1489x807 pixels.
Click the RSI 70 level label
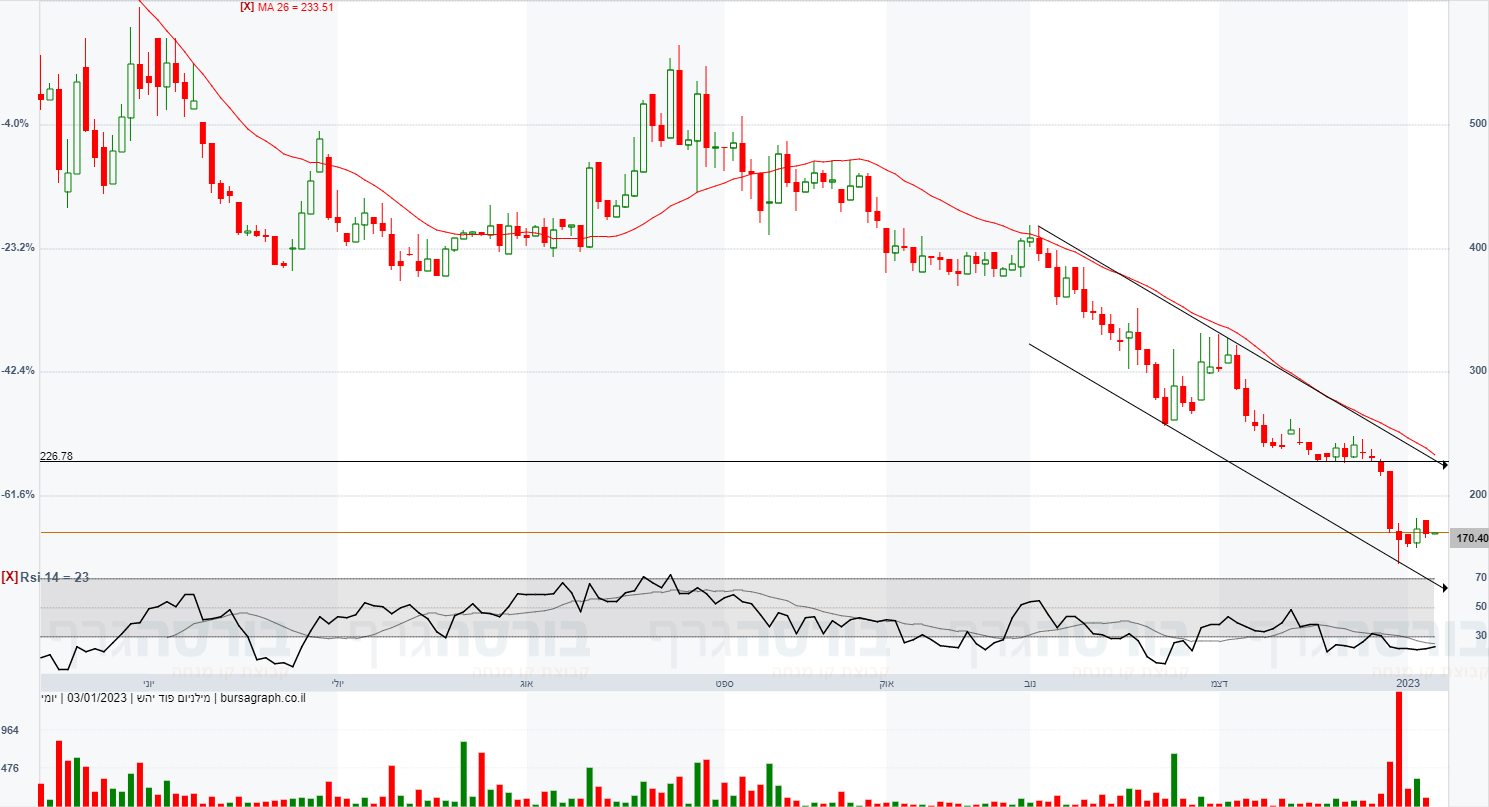1480,578
